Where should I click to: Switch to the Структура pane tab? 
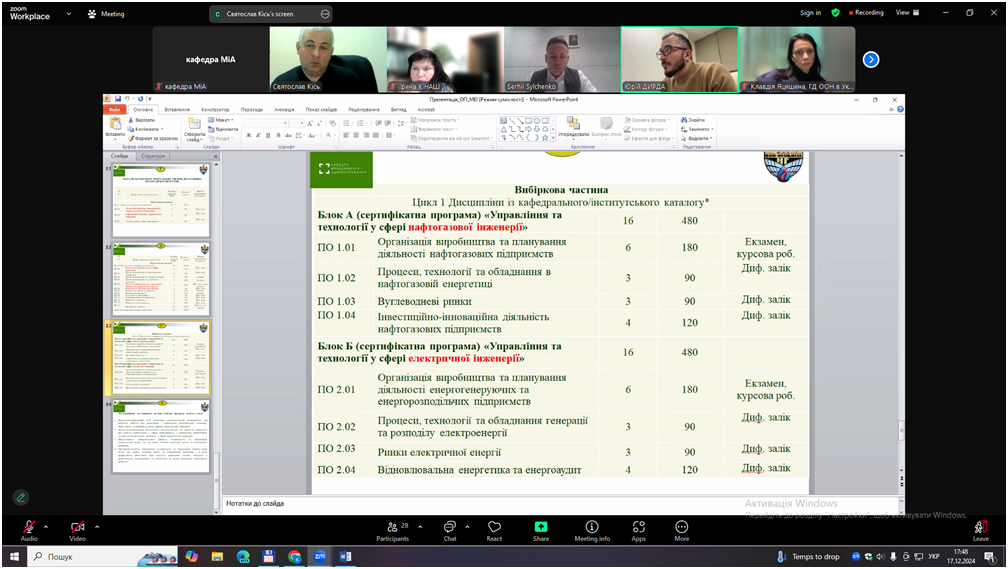153,156
